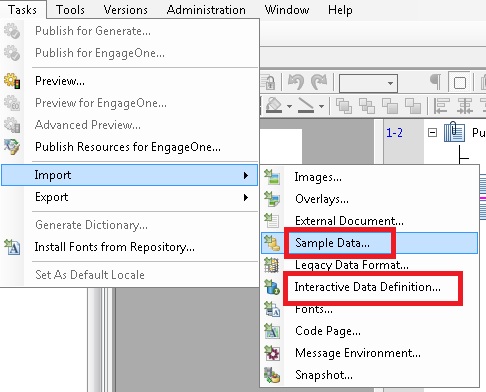Viewport: 486px width, 392px height.
Task: Click the Images import icon
Action: pyautogui.click(x=272, y=177)
